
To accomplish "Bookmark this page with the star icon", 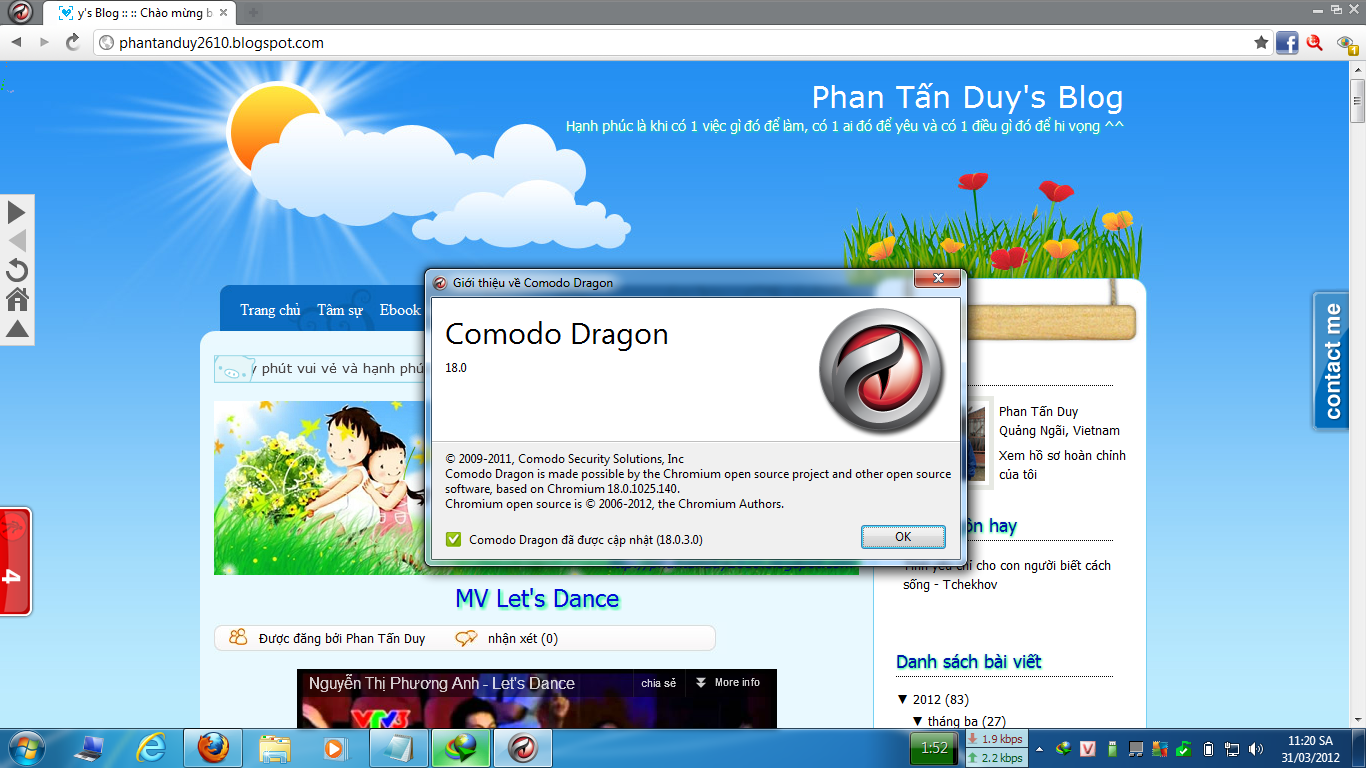I will coord(1262,43).
